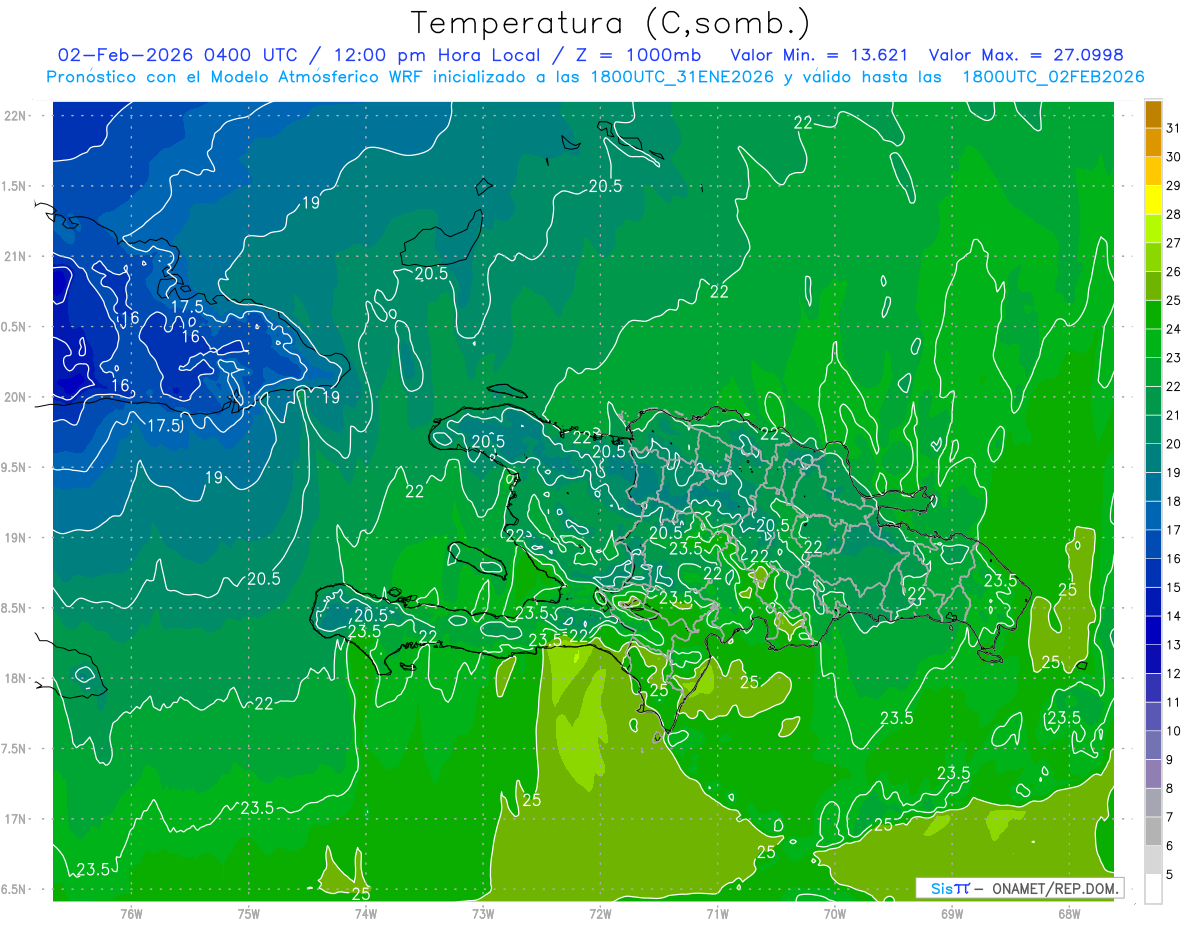Screen dimensions: 1200x927
Task: Click the orange color bar segment between 30 and 31
Action: 1153,143
